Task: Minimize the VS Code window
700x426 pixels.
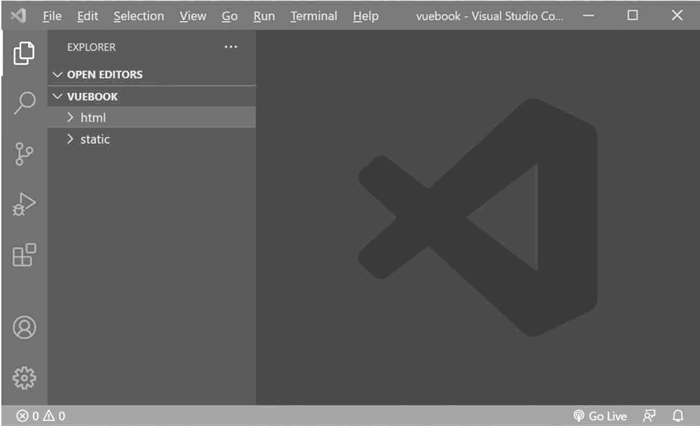Action: pyautogui.click(x=589, y=16)
